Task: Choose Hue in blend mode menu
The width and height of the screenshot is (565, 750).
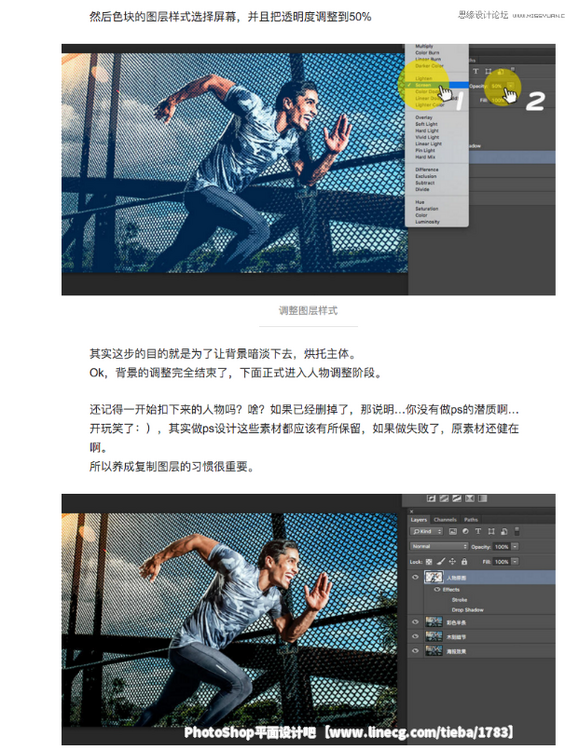Action: [437, 202]
